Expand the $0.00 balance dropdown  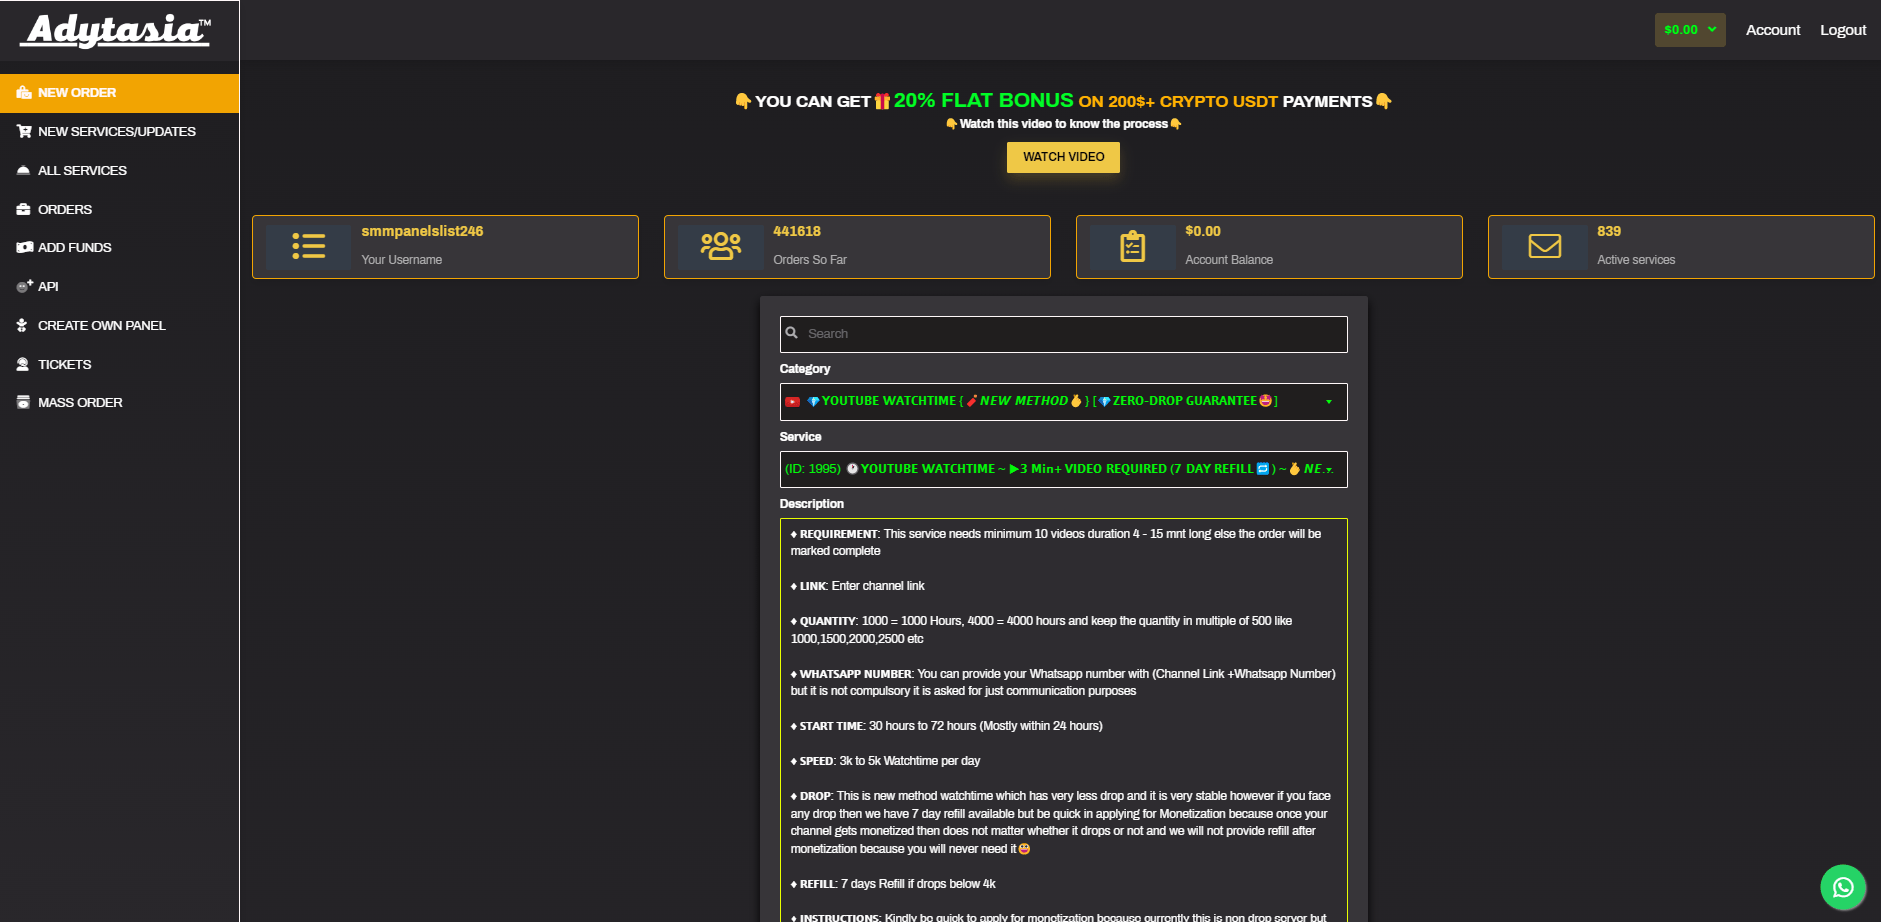pyautogui.click(x=1689, y=30)
